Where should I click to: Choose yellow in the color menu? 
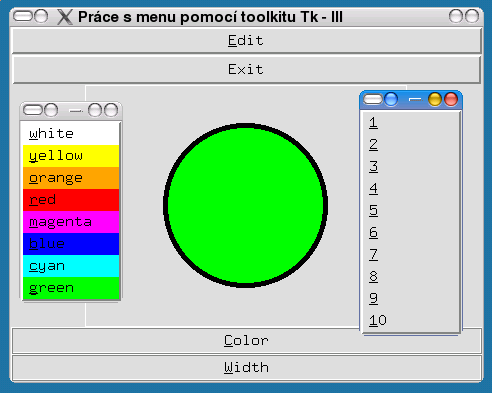pyautogui.click(x=71, y=156)
